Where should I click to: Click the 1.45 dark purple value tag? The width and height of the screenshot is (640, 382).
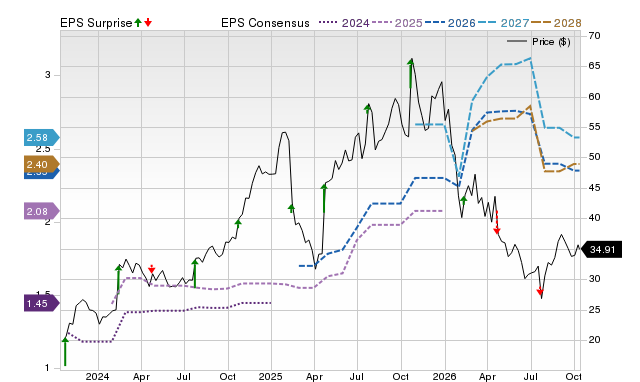point(41,304)
